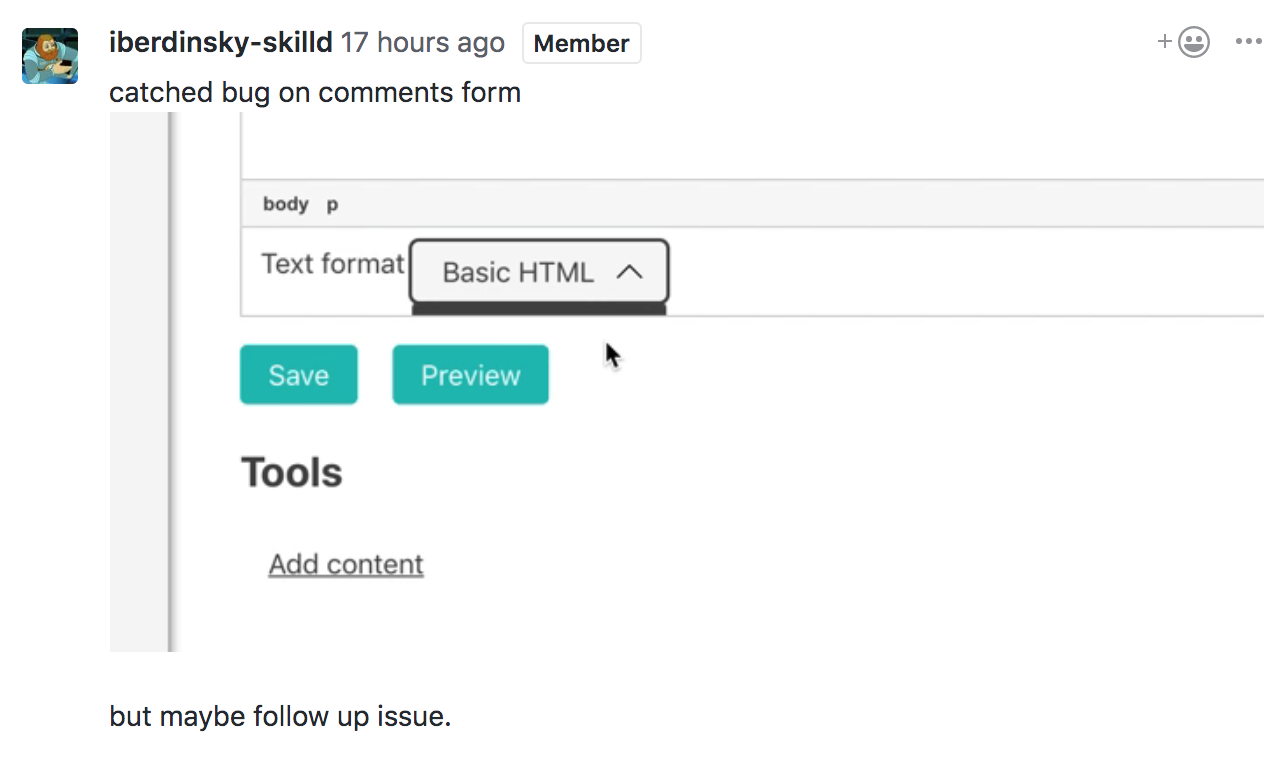Screen dimensions: 1280x772
Task: Open iberdinsky-skilld's profile link
Action: click(x=220, y=43)
